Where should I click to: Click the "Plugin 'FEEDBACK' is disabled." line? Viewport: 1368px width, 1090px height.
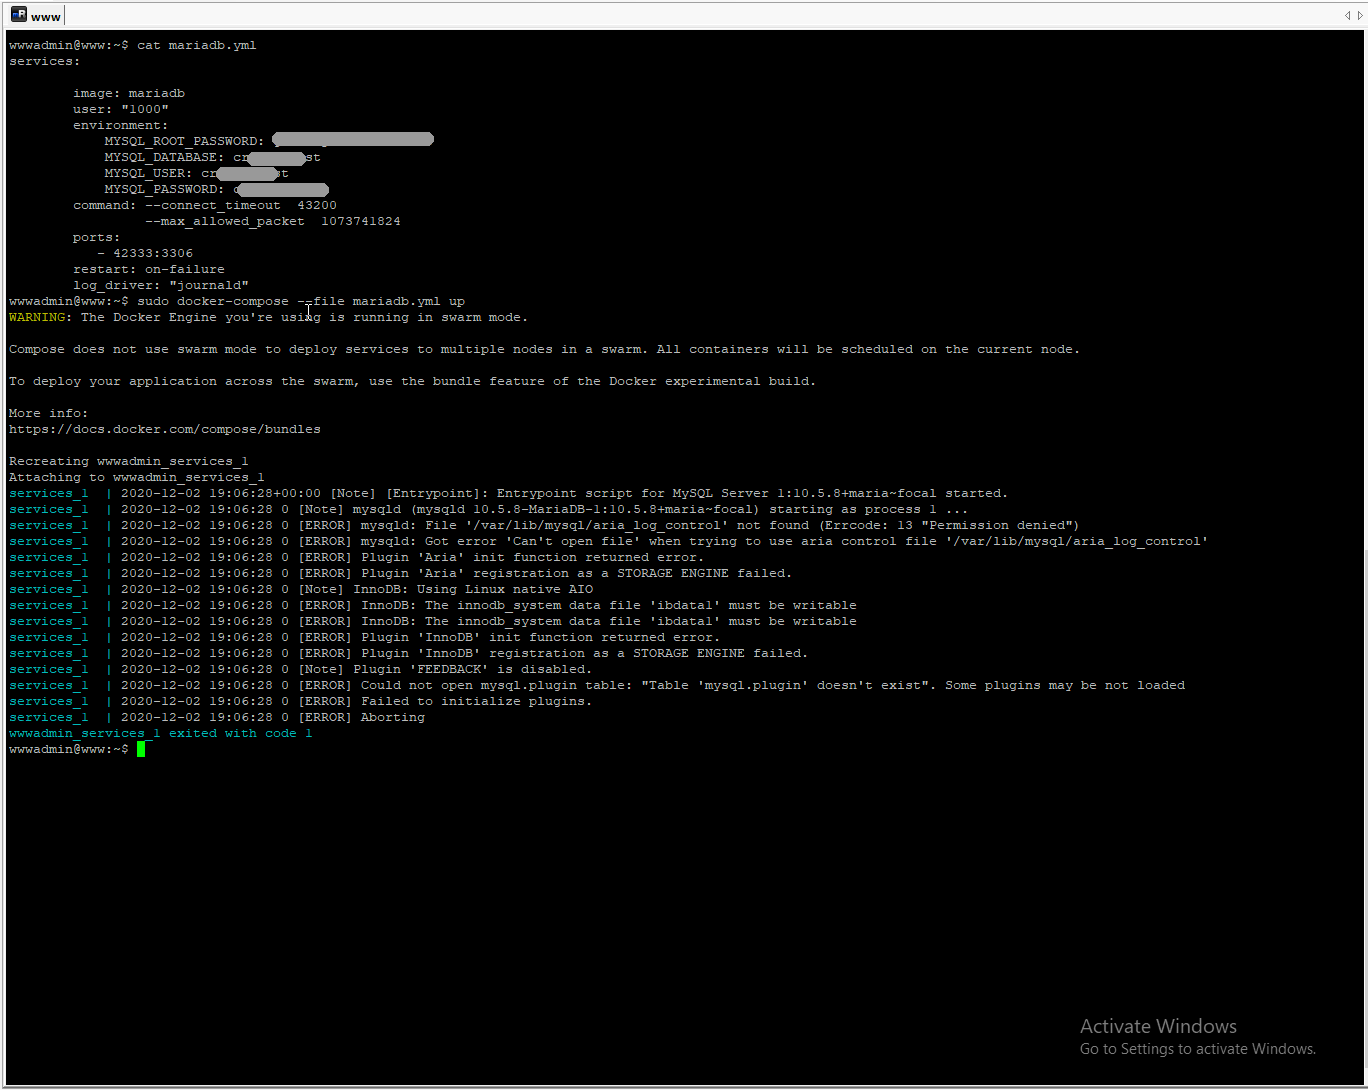[301, 669]
